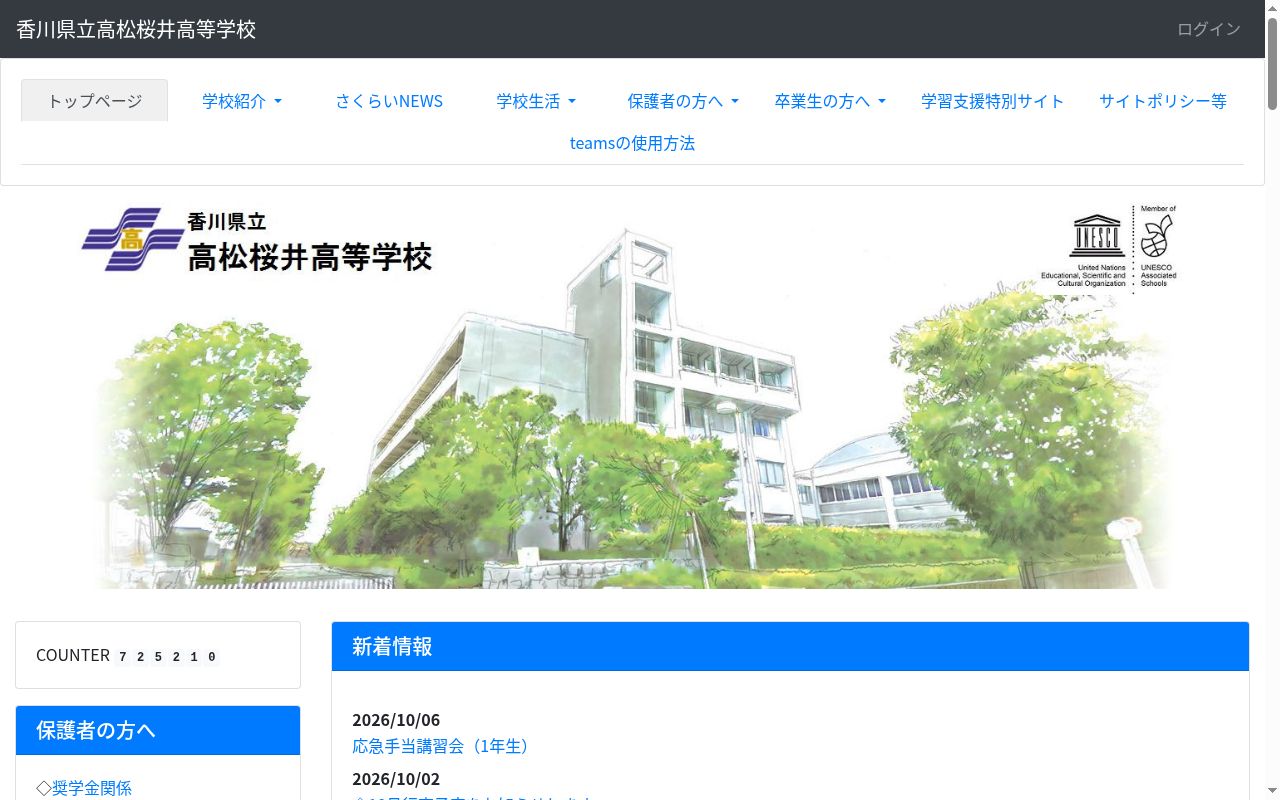Click the site title 香川県立高松桜井高等学校 in header
Screen dimensions: 1280x800
(x=136, y=29)
